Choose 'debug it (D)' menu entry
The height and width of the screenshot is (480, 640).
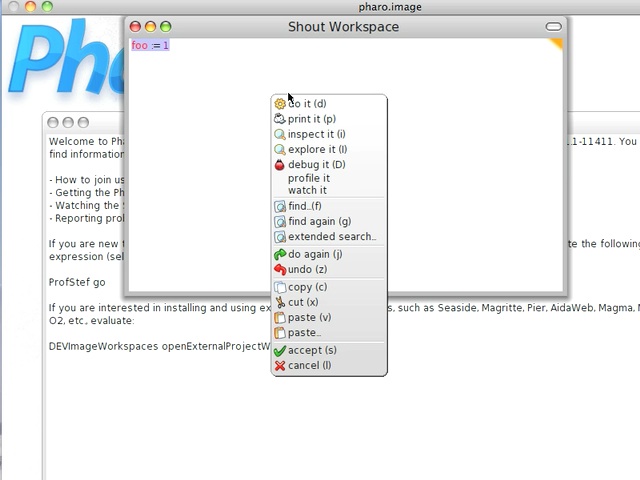coord(329,164)
